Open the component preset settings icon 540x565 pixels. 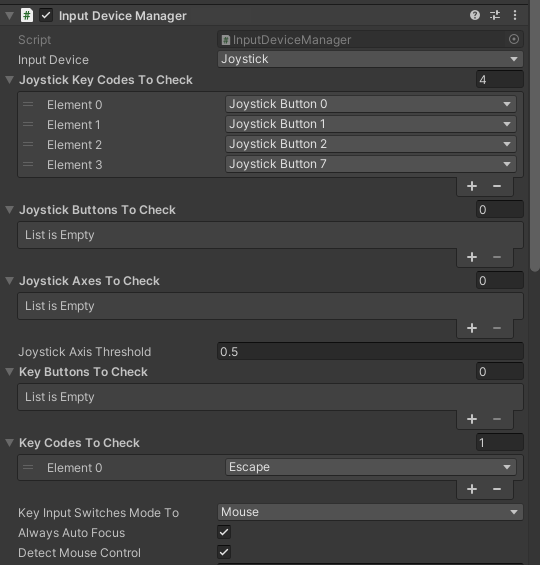tap(495, 15)
